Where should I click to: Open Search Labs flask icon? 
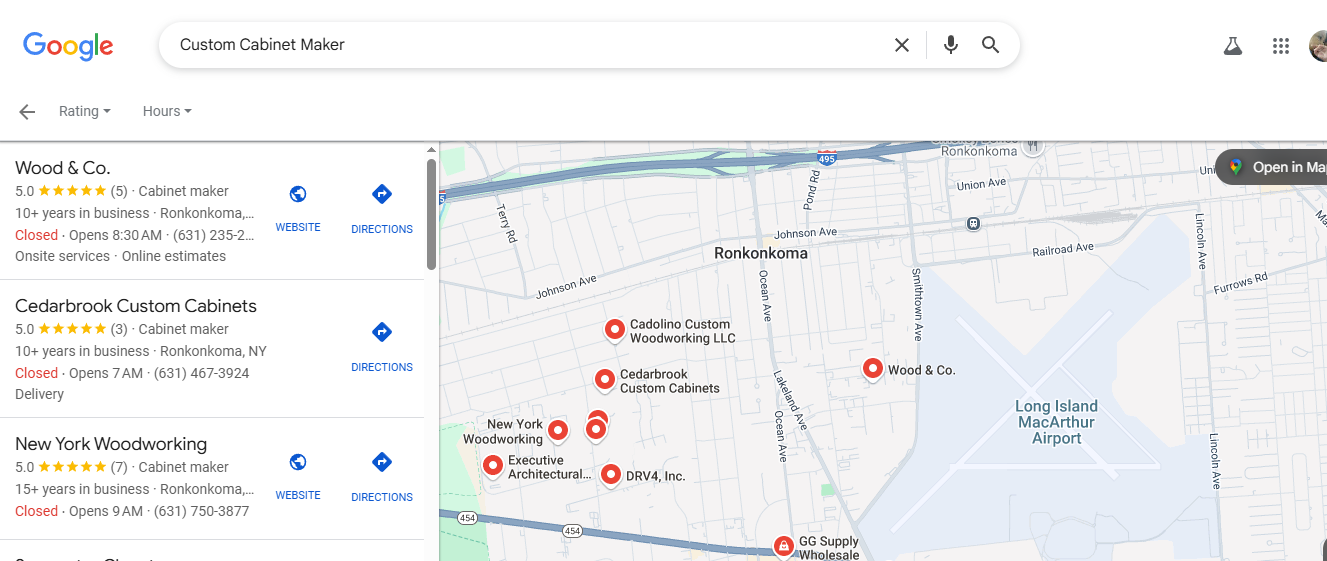click(1233, 46)
